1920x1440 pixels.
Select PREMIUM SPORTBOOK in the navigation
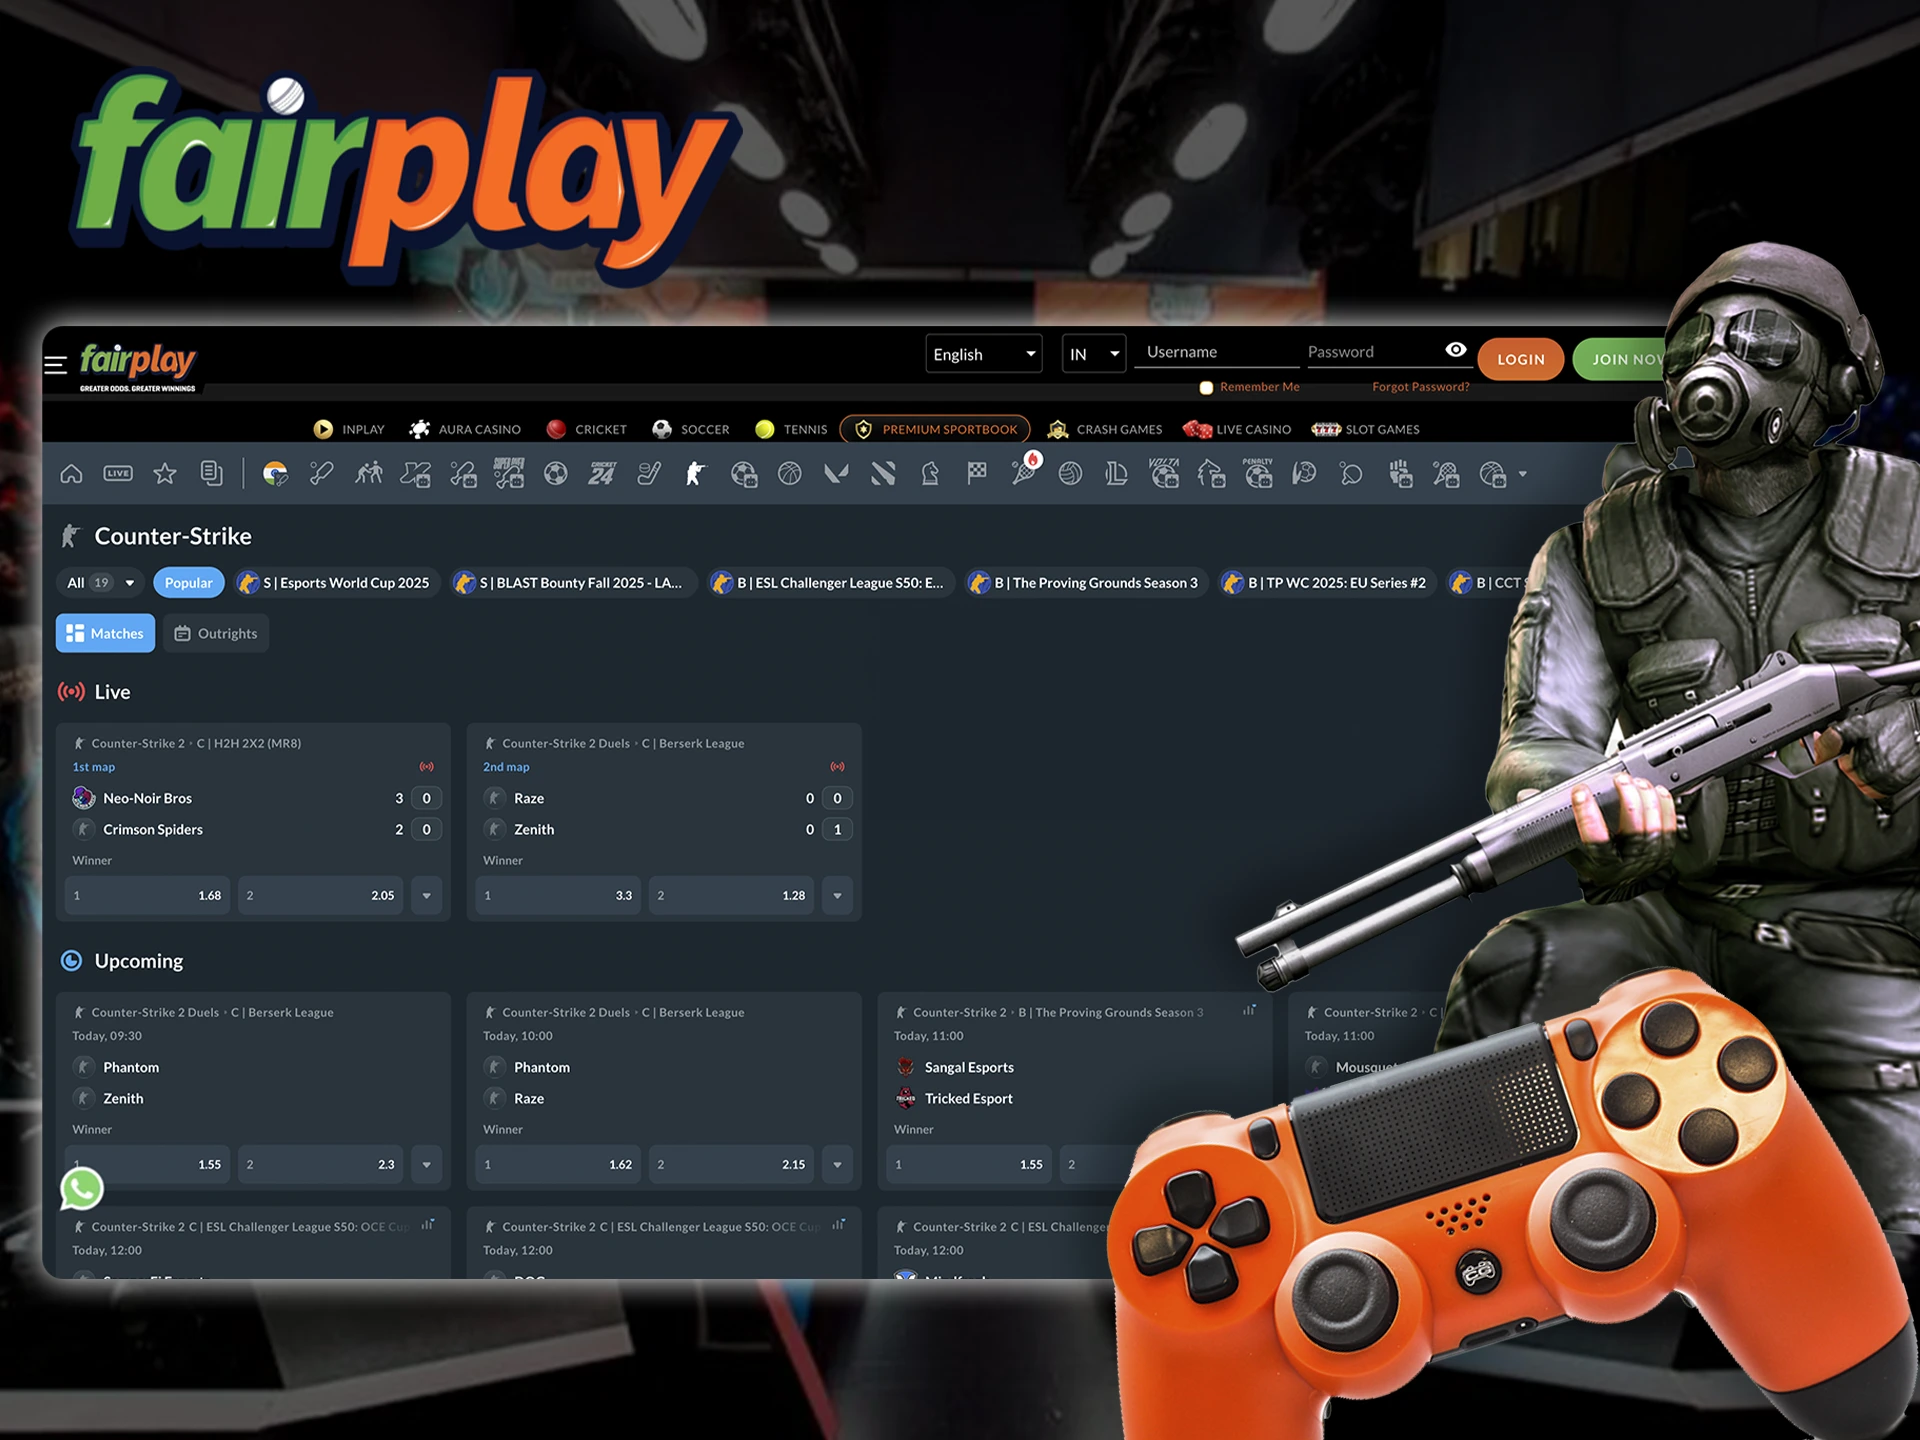coord(935,429)
